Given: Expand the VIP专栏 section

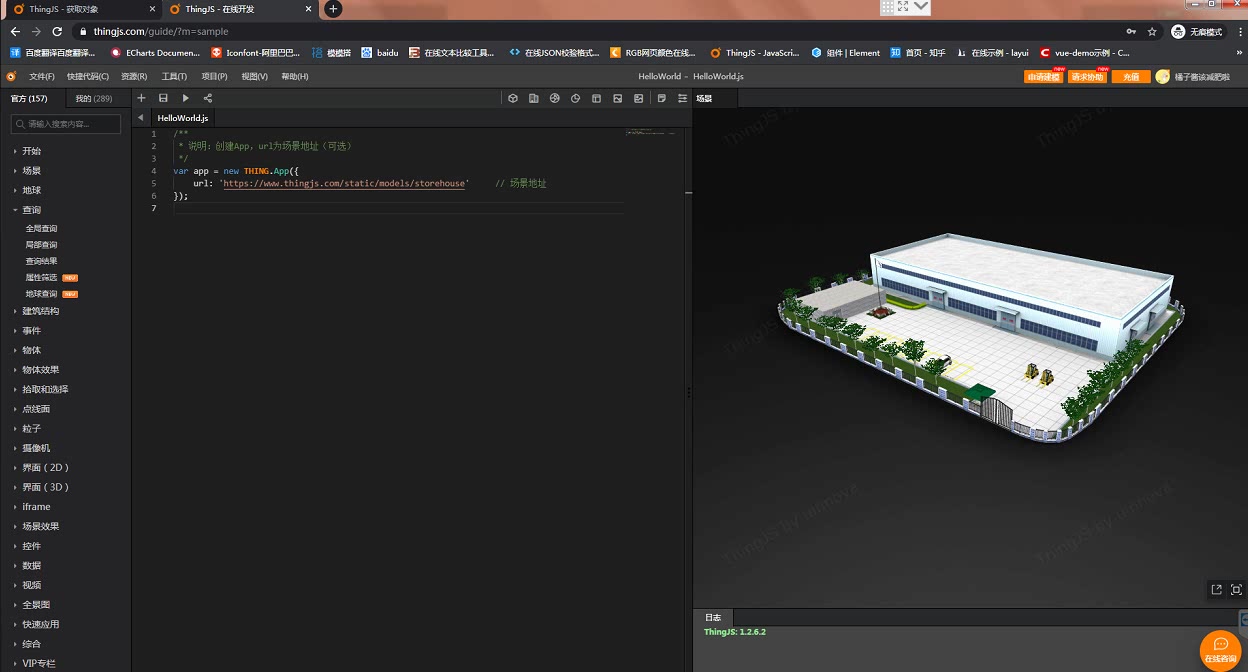Looking at the screenshot, I should 36,662.
